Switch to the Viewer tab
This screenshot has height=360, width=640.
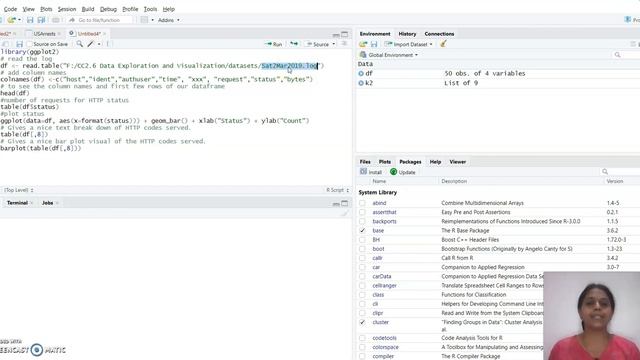click(x=458, y=162)
